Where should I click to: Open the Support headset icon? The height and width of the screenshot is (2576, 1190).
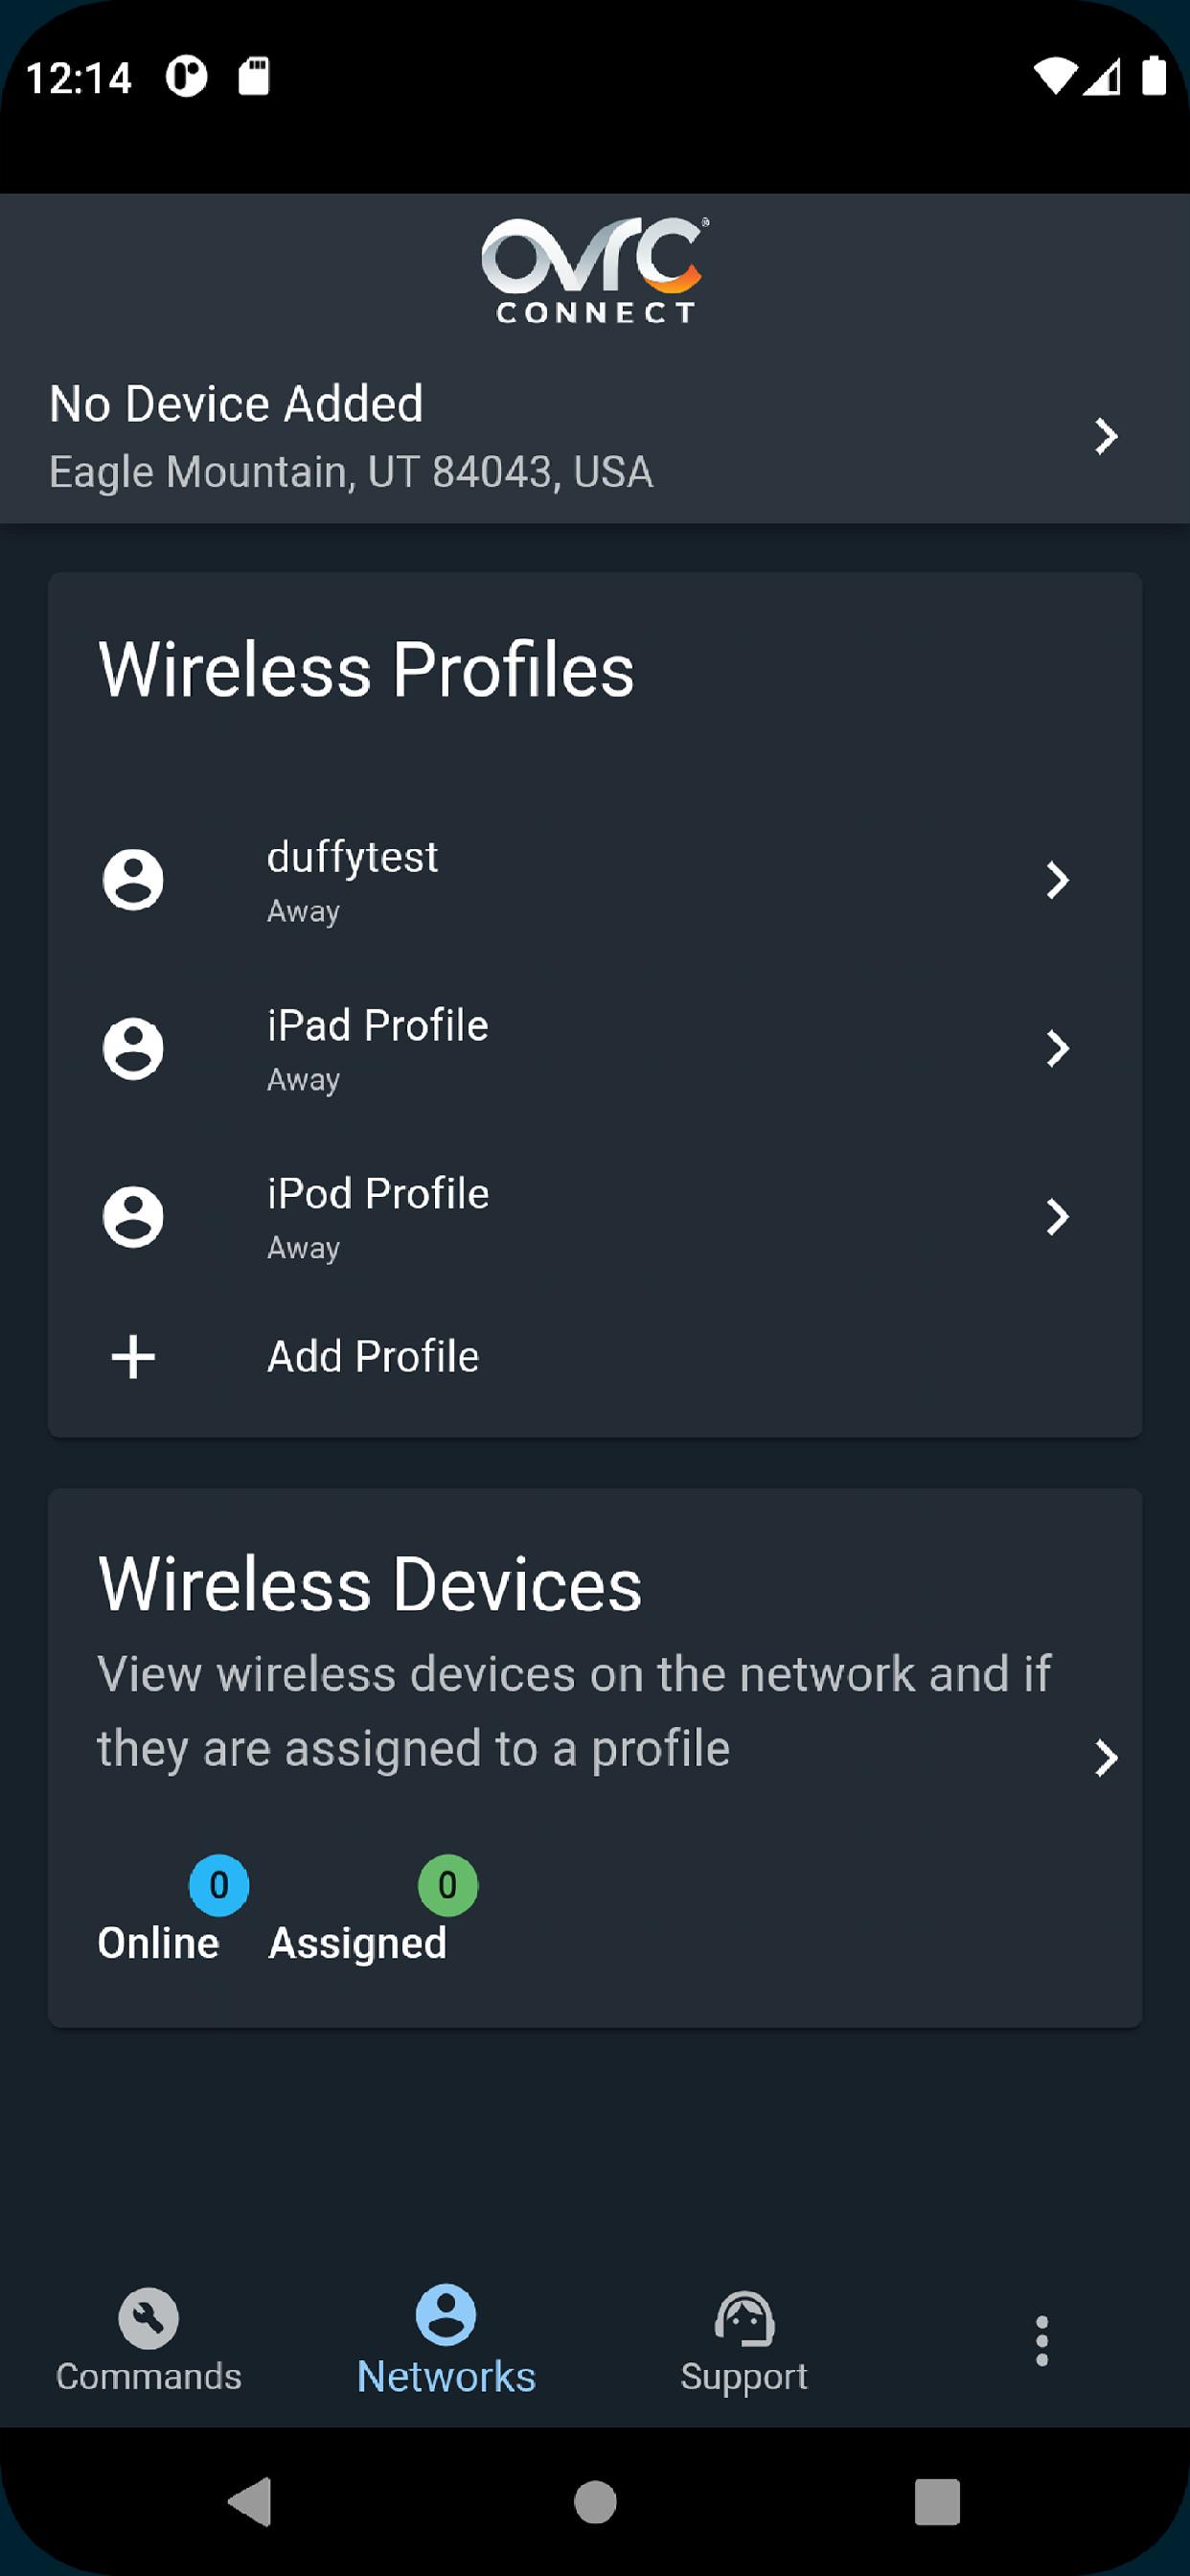click(x=744, y=2318)
